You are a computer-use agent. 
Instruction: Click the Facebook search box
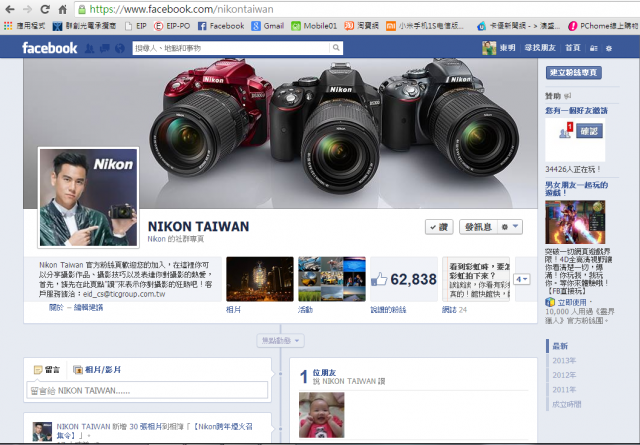point(231,48)
